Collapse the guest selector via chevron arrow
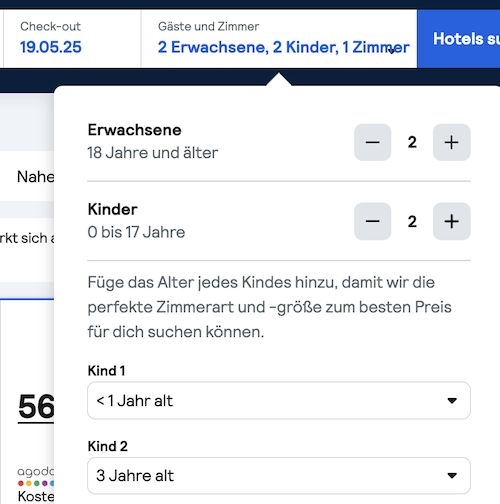This screenshot has width=500, height=504. pos(392,51)
